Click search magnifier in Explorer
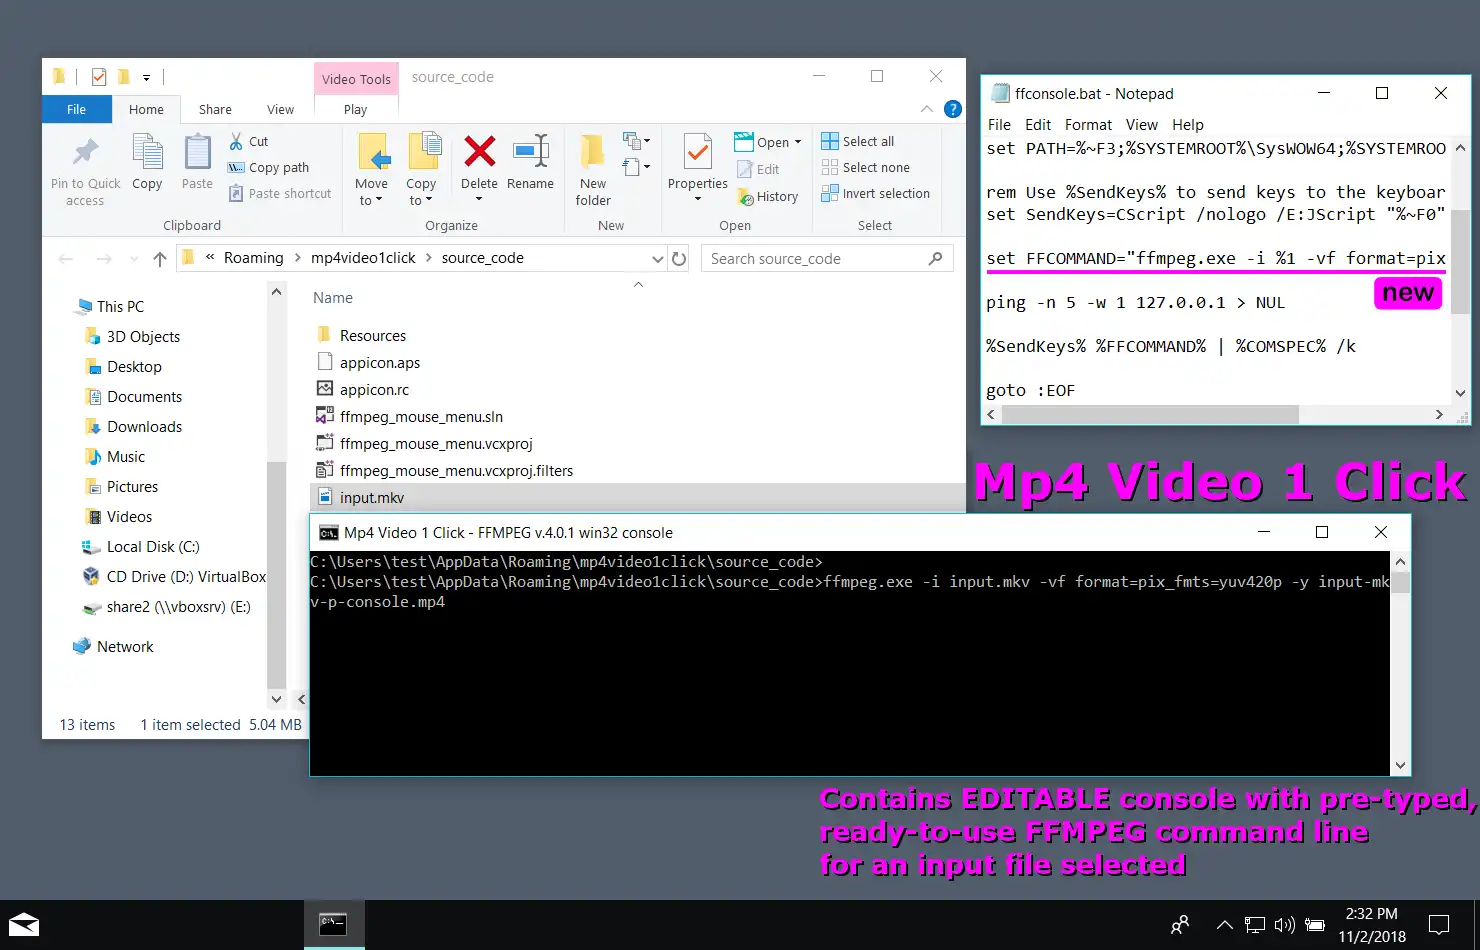 click(x=935, y=258)
